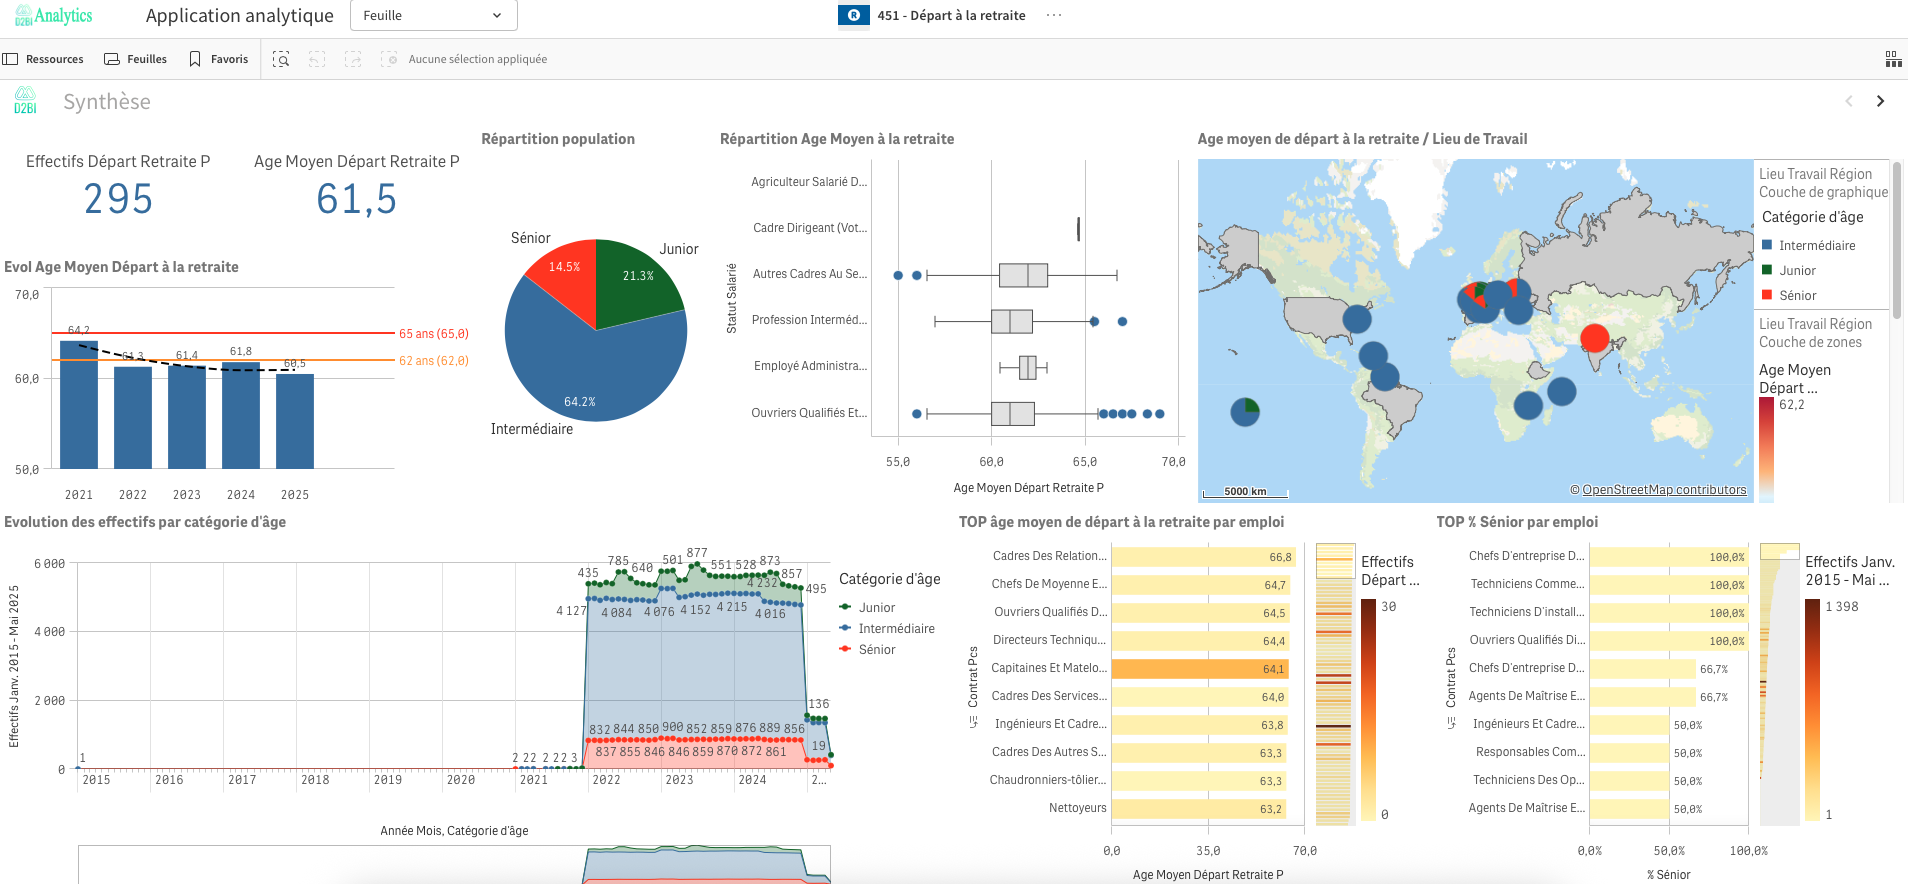Click the step forward selection icon
1908x884 pixels.
pos(353,60)
